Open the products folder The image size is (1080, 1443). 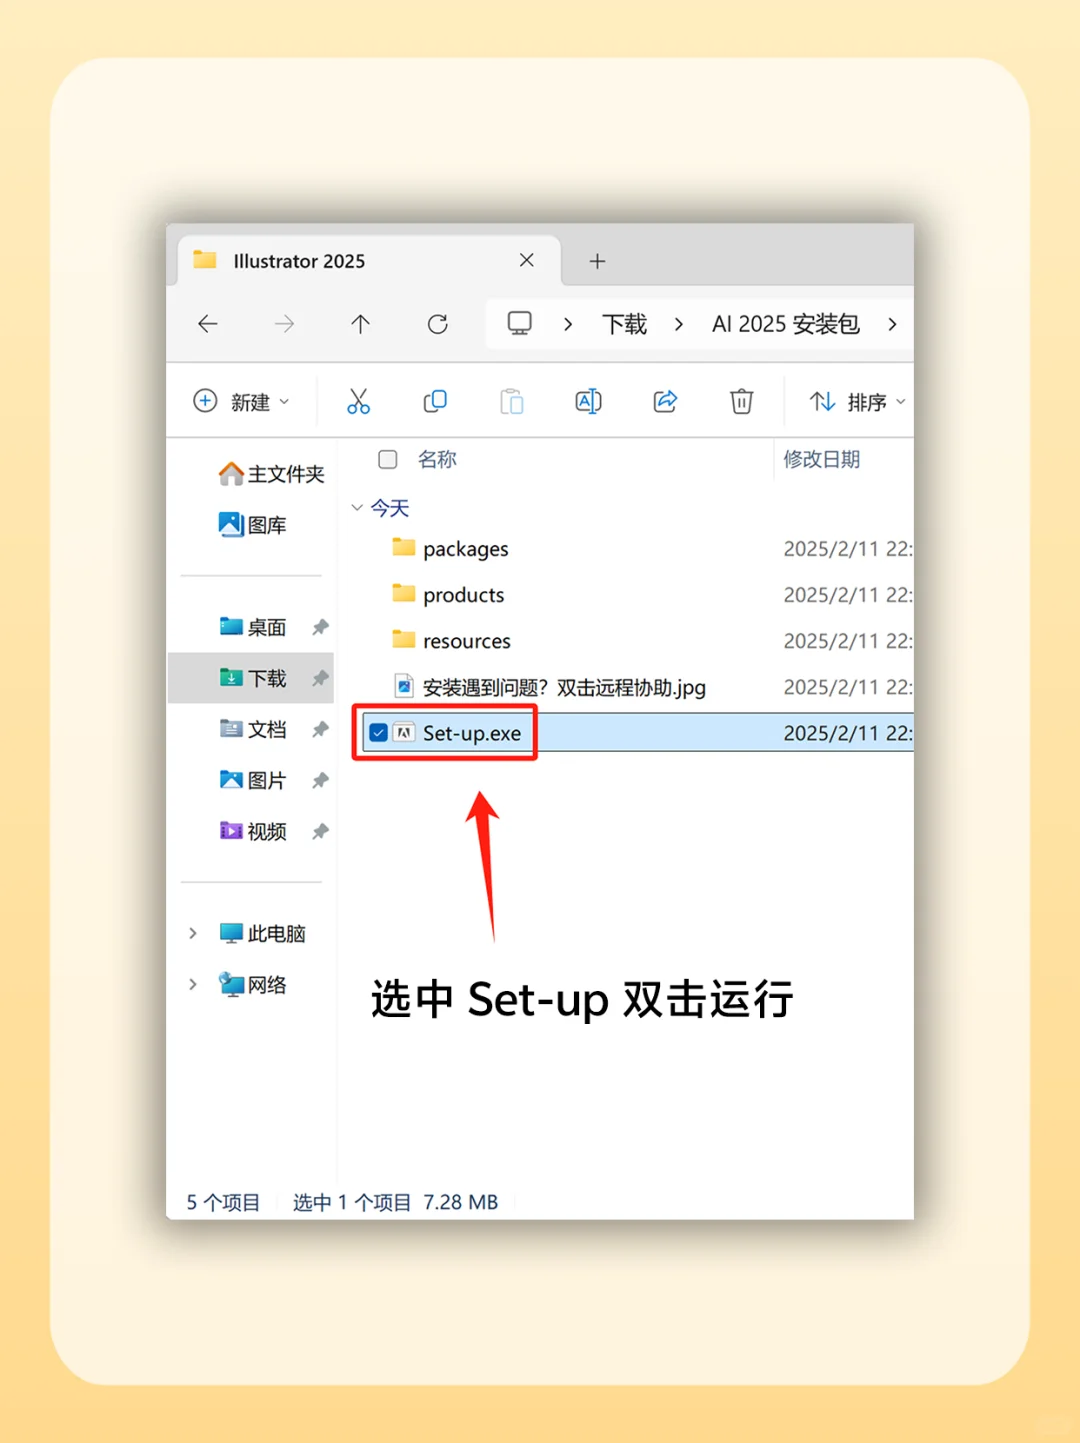coord(464,594)
